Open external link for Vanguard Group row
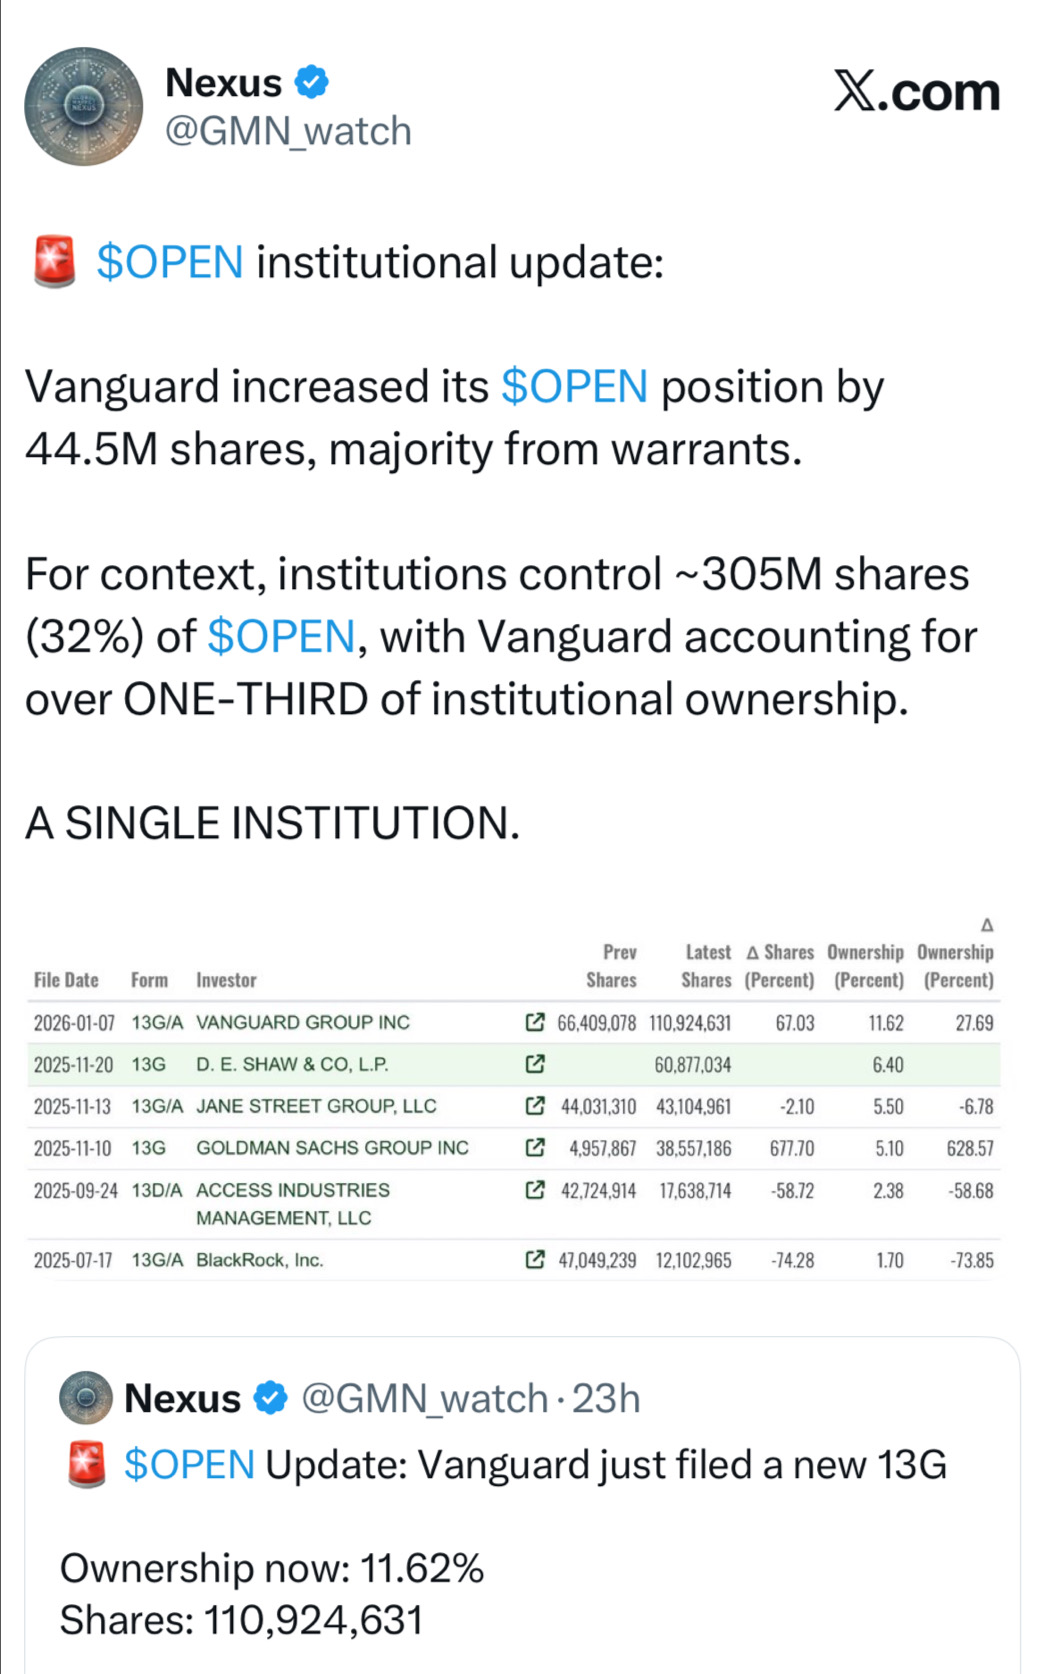Image resolution: width=1044 pixels, height=1674 pixels. coord(535,1022)
